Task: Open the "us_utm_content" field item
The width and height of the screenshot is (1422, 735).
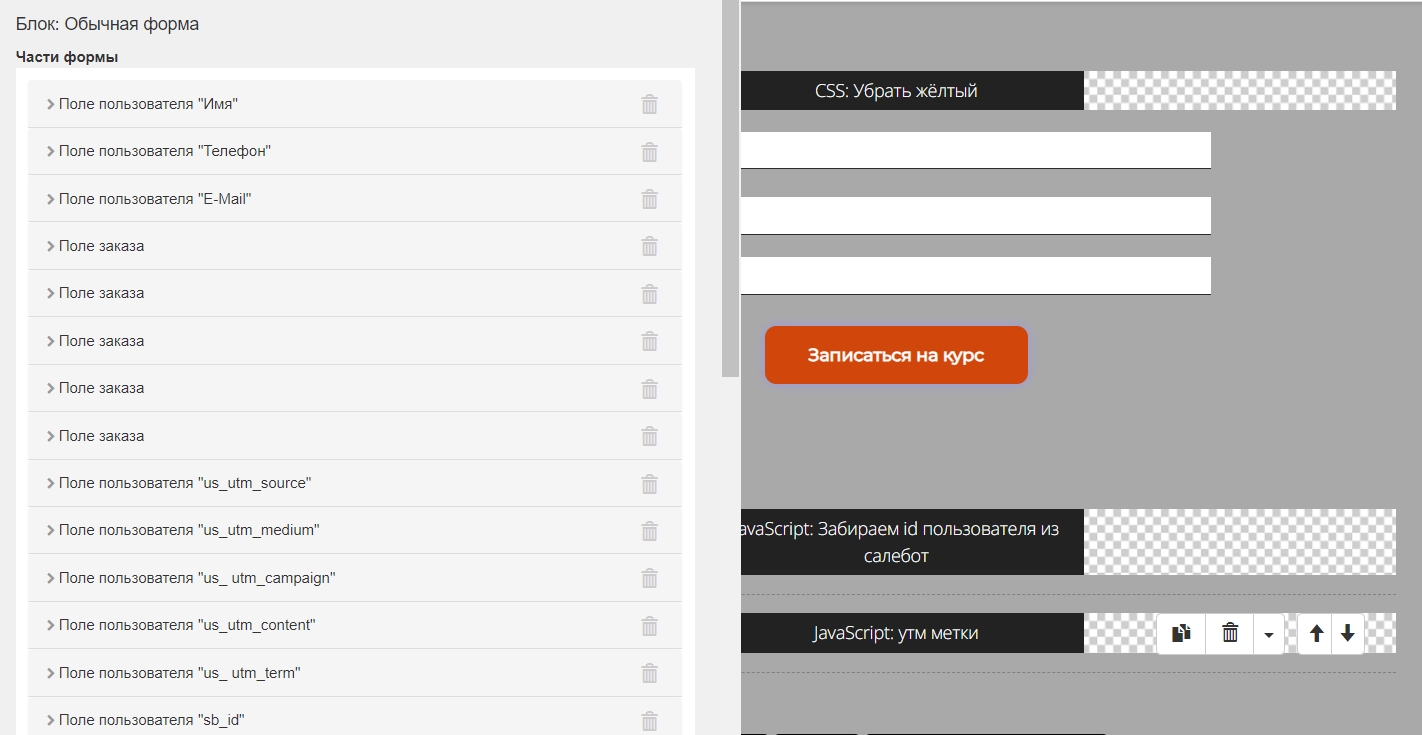Action: [x=186, y=625]
